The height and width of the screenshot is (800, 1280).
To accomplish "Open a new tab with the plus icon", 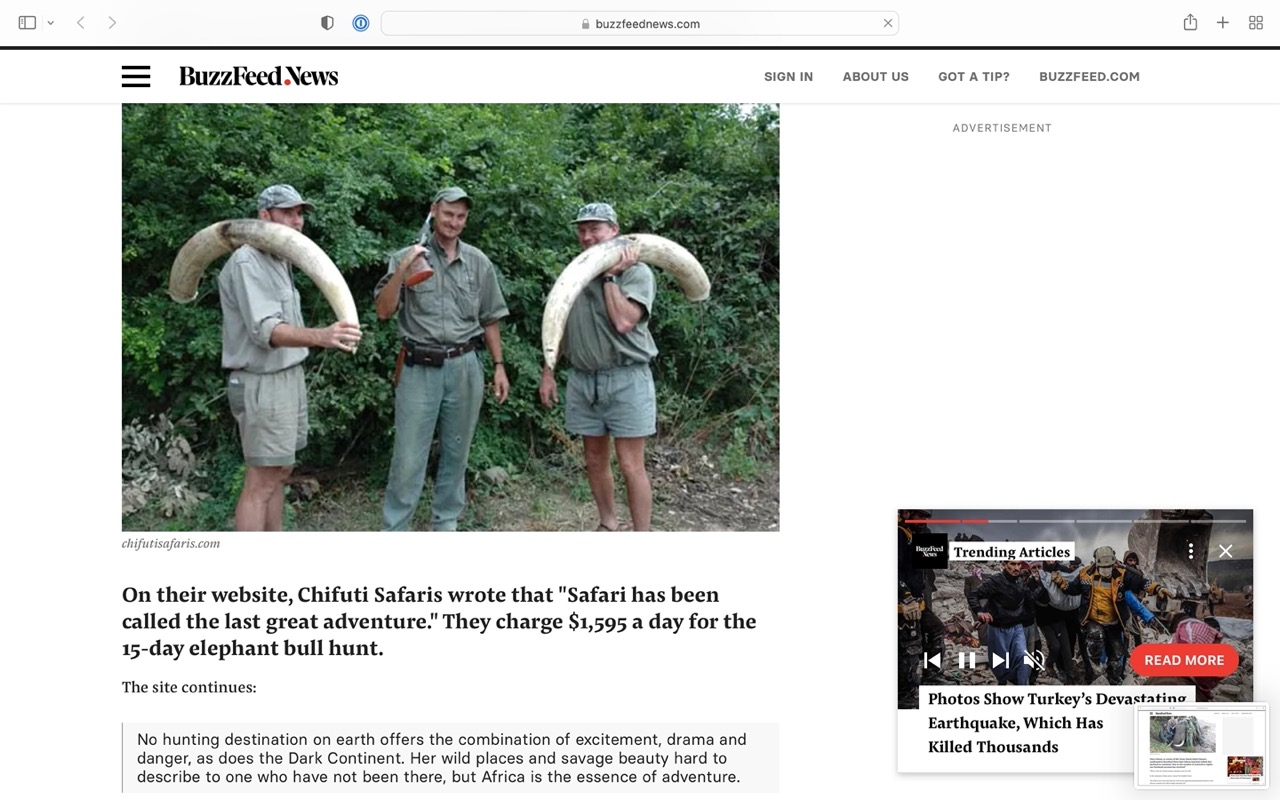I will point(1222,23).
